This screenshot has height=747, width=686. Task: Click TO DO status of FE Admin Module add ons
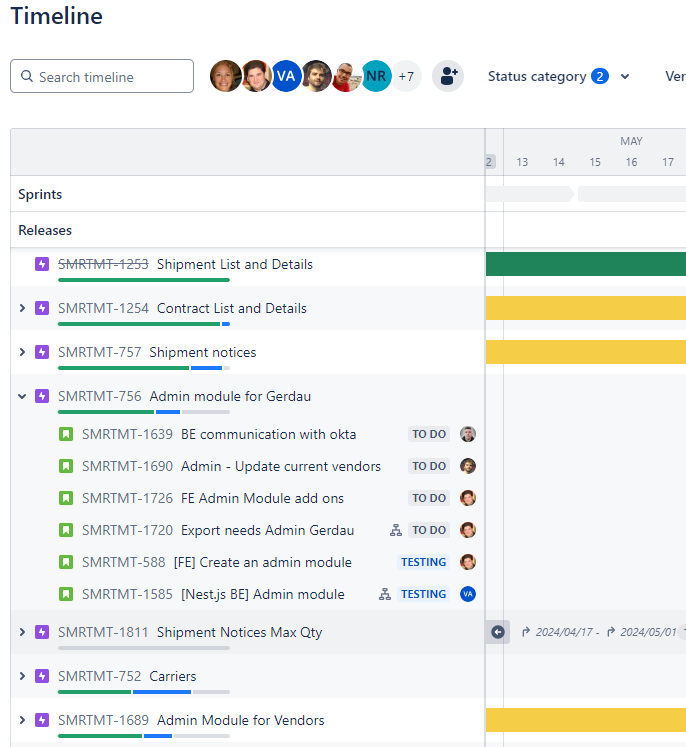[429, 498]
